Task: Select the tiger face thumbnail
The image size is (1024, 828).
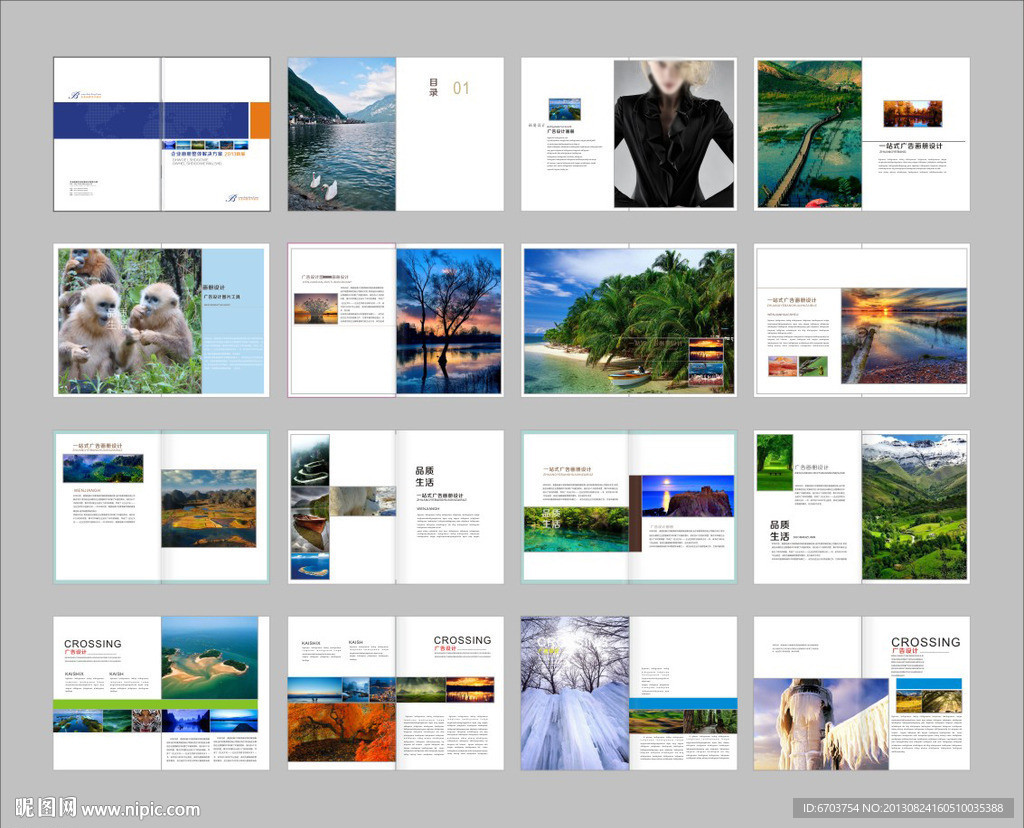Action: click(x=147, y=721)
